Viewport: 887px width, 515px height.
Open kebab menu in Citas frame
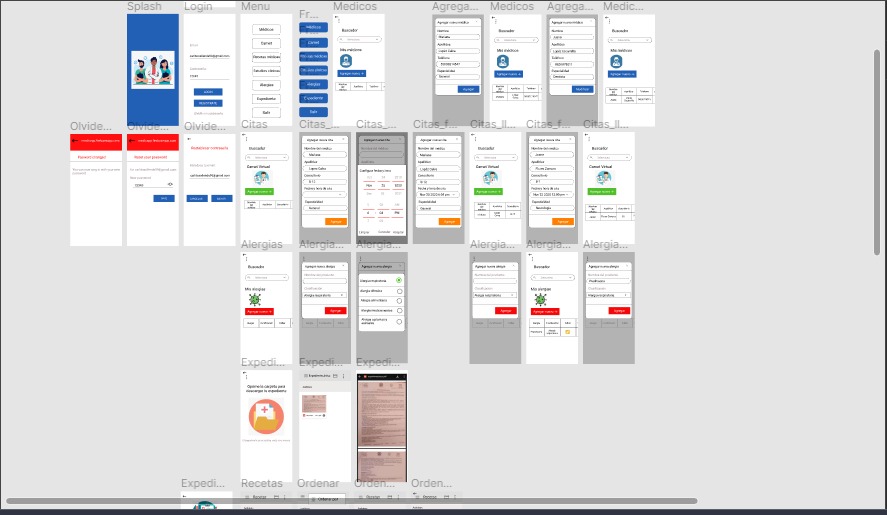click(247, 141)
